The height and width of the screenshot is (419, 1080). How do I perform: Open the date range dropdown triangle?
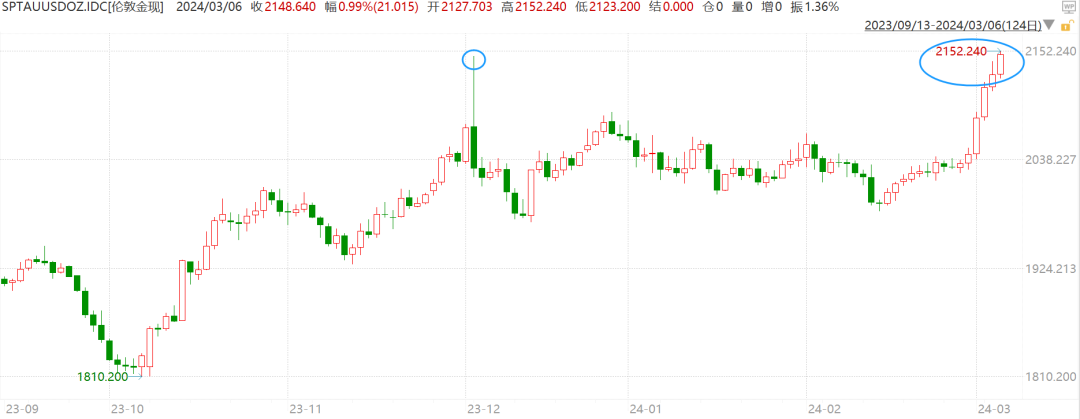1048,25
